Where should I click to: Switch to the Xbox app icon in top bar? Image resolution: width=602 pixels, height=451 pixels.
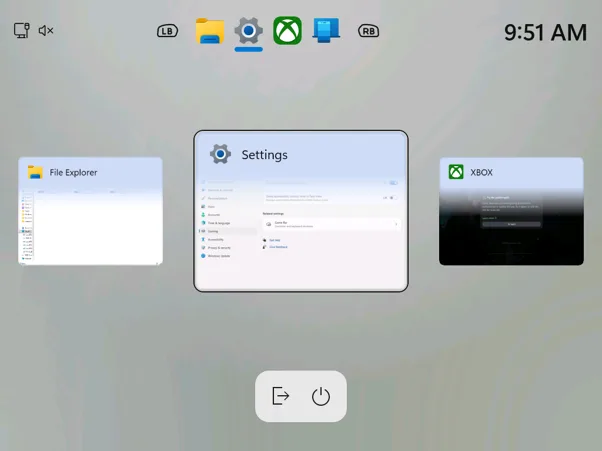(287, 30)
